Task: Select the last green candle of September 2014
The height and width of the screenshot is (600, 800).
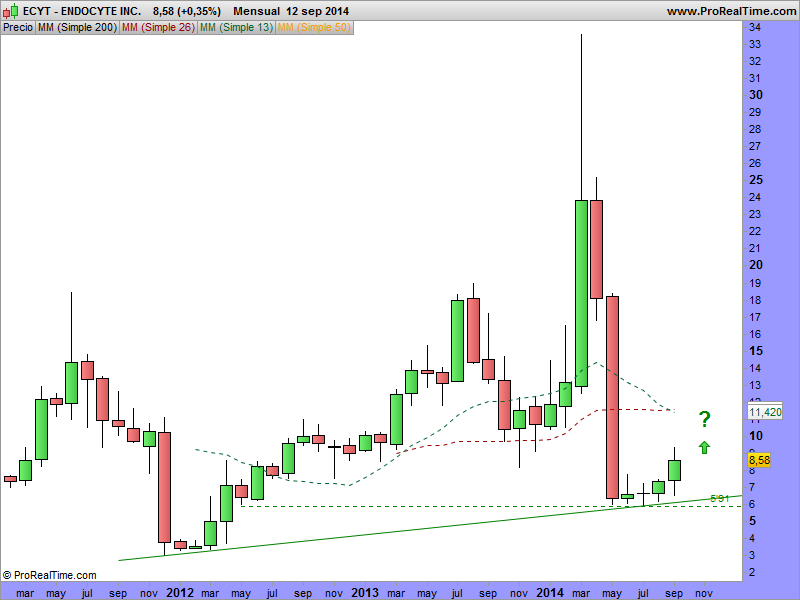Action: coord(674,470)
